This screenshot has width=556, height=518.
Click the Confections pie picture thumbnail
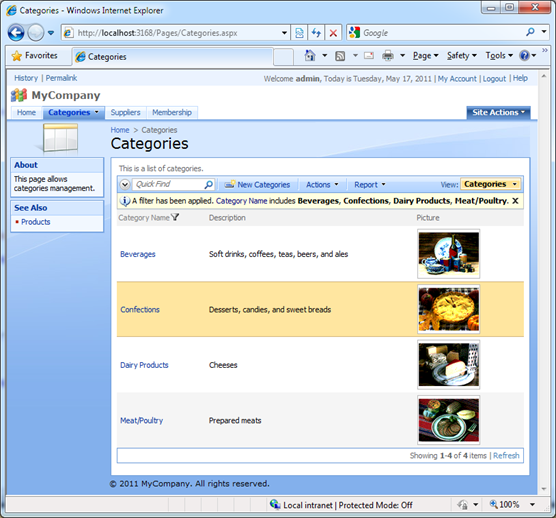449,309
